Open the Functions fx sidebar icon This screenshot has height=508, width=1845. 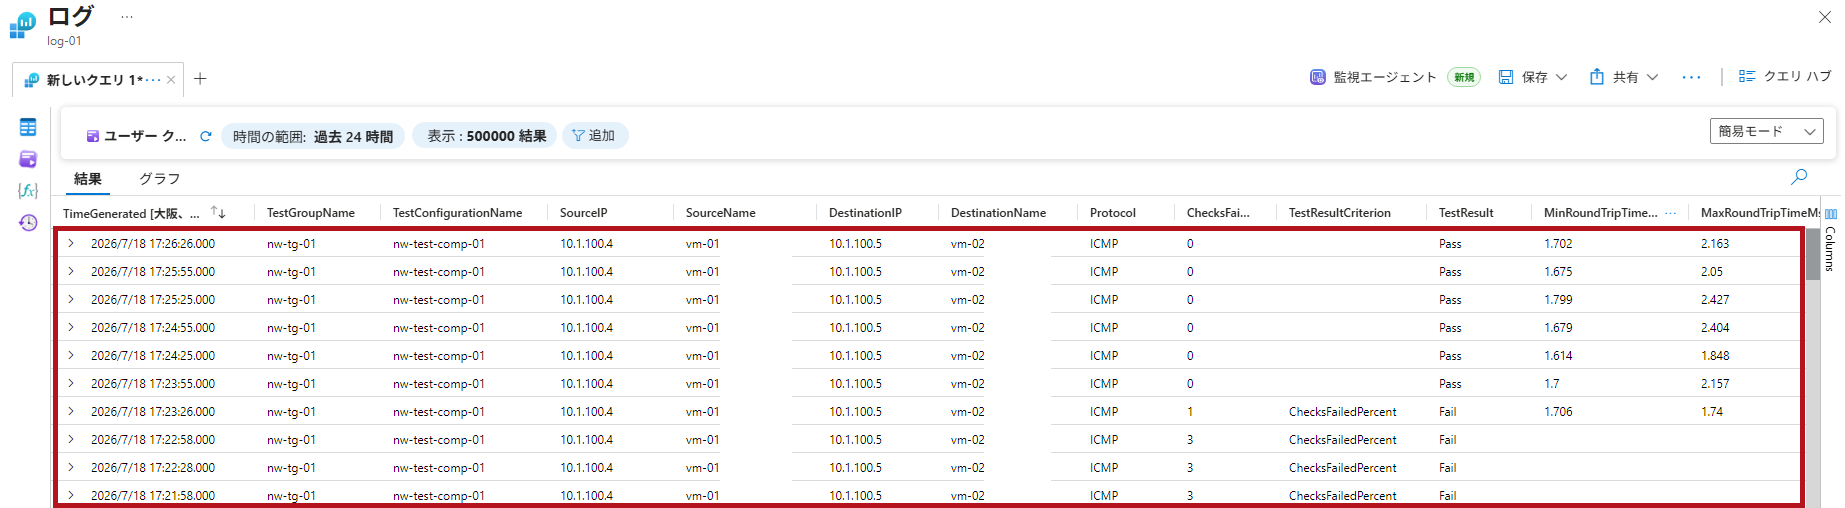[x=28, y=190]
